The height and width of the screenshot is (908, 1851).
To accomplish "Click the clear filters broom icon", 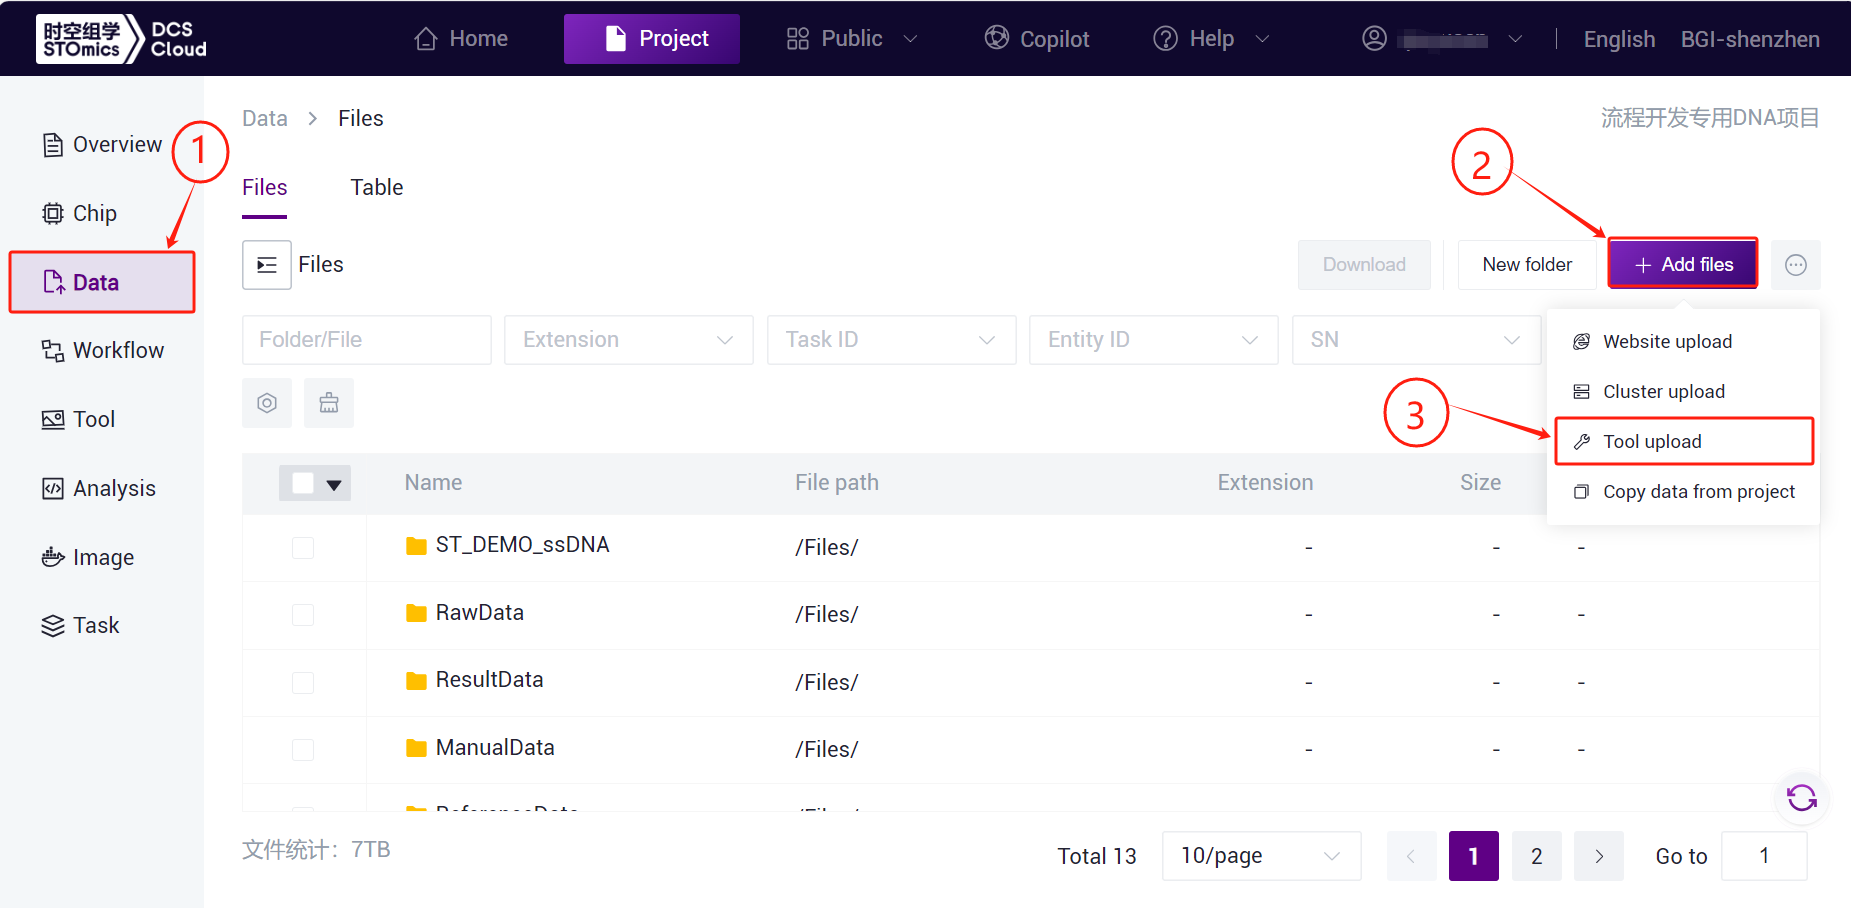I will coord(329,403).
